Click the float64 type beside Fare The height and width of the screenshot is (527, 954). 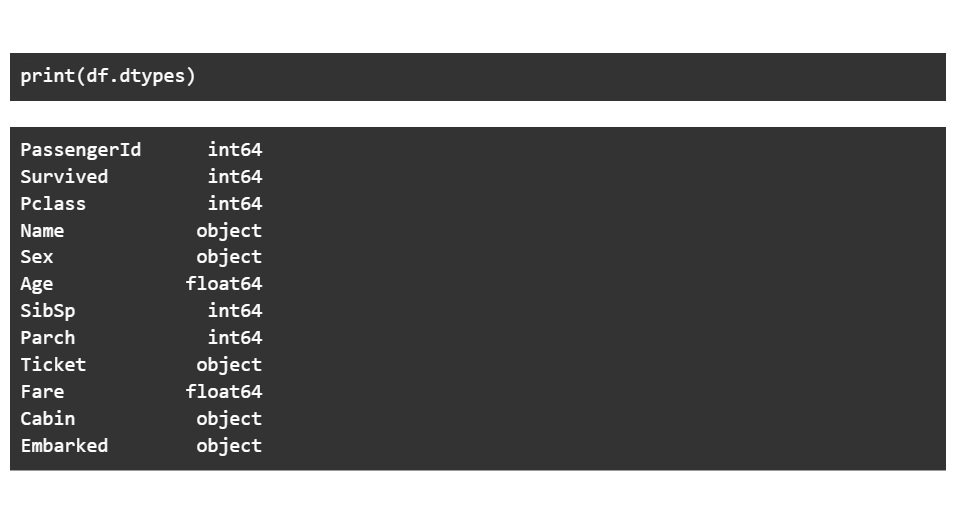(x=224, y=392)
